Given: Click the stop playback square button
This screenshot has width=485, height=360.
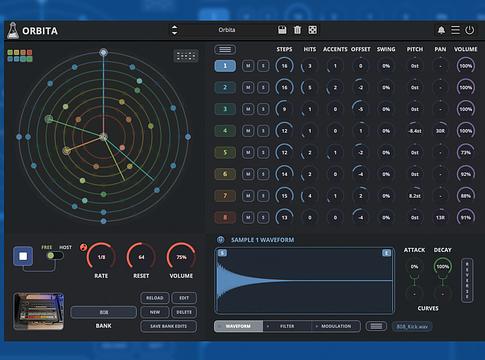Looking at the screenshot, I should (23, 256).
